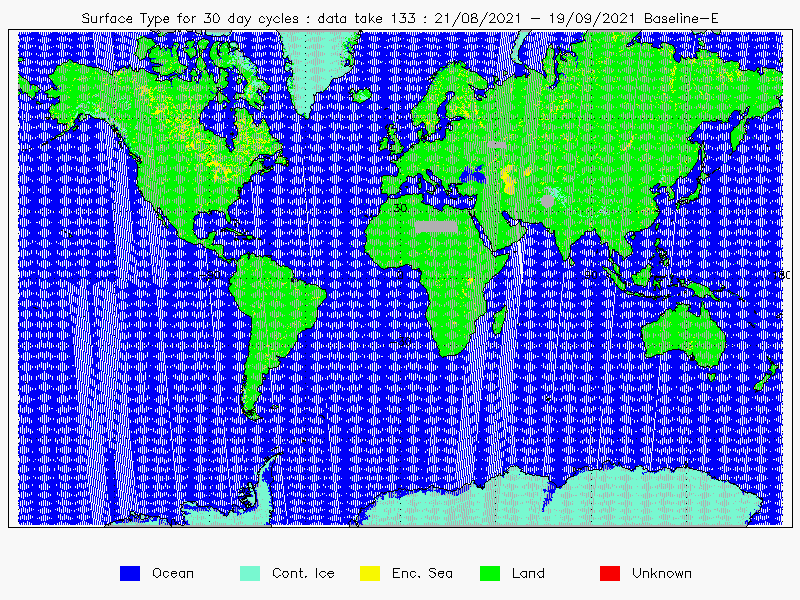Click the cyan Cont. Ice legend swatch

coord(250,573)
